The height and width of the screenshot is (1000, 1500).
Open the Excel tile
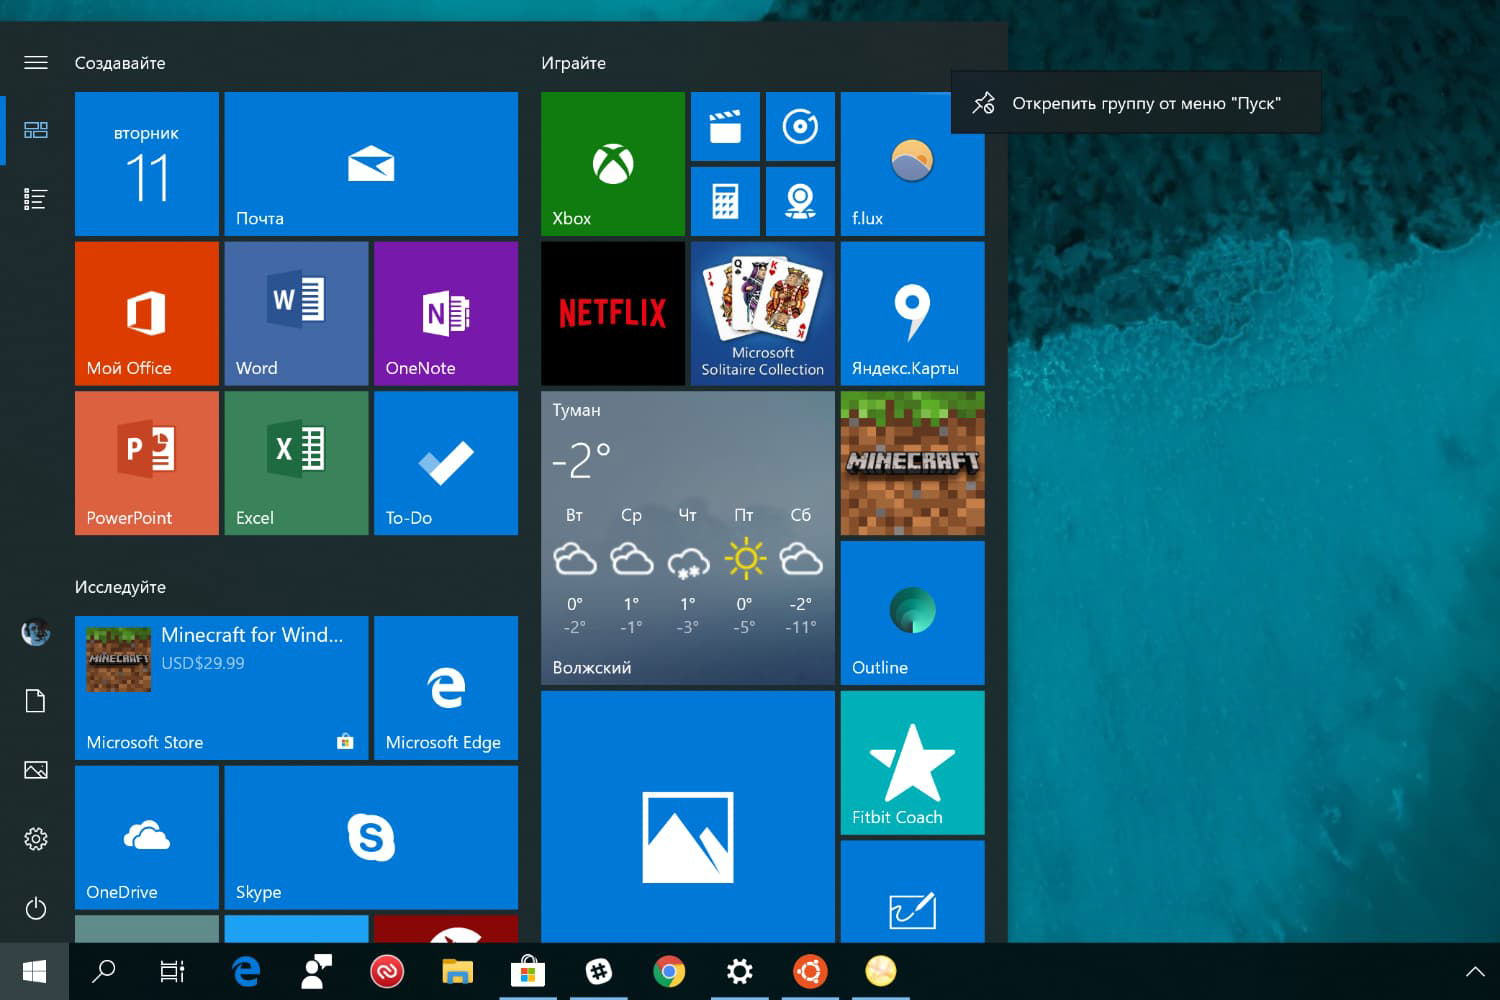(x=296, y=463)
